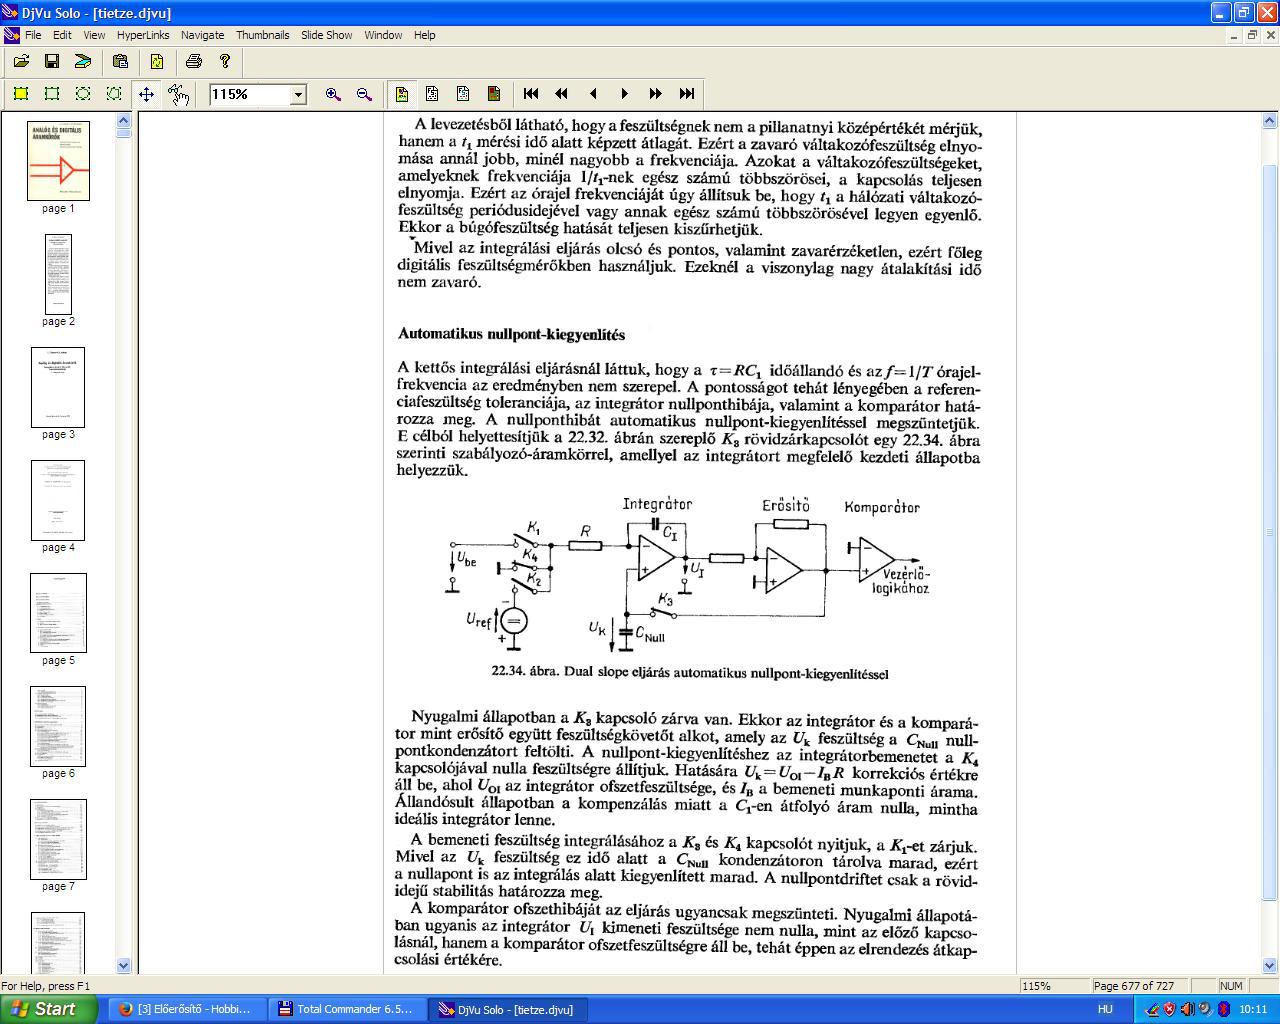The width and height of the screenshot is (1280, 1024).
Task: Click the HU language indicator
Action: pos(1106,1010)
